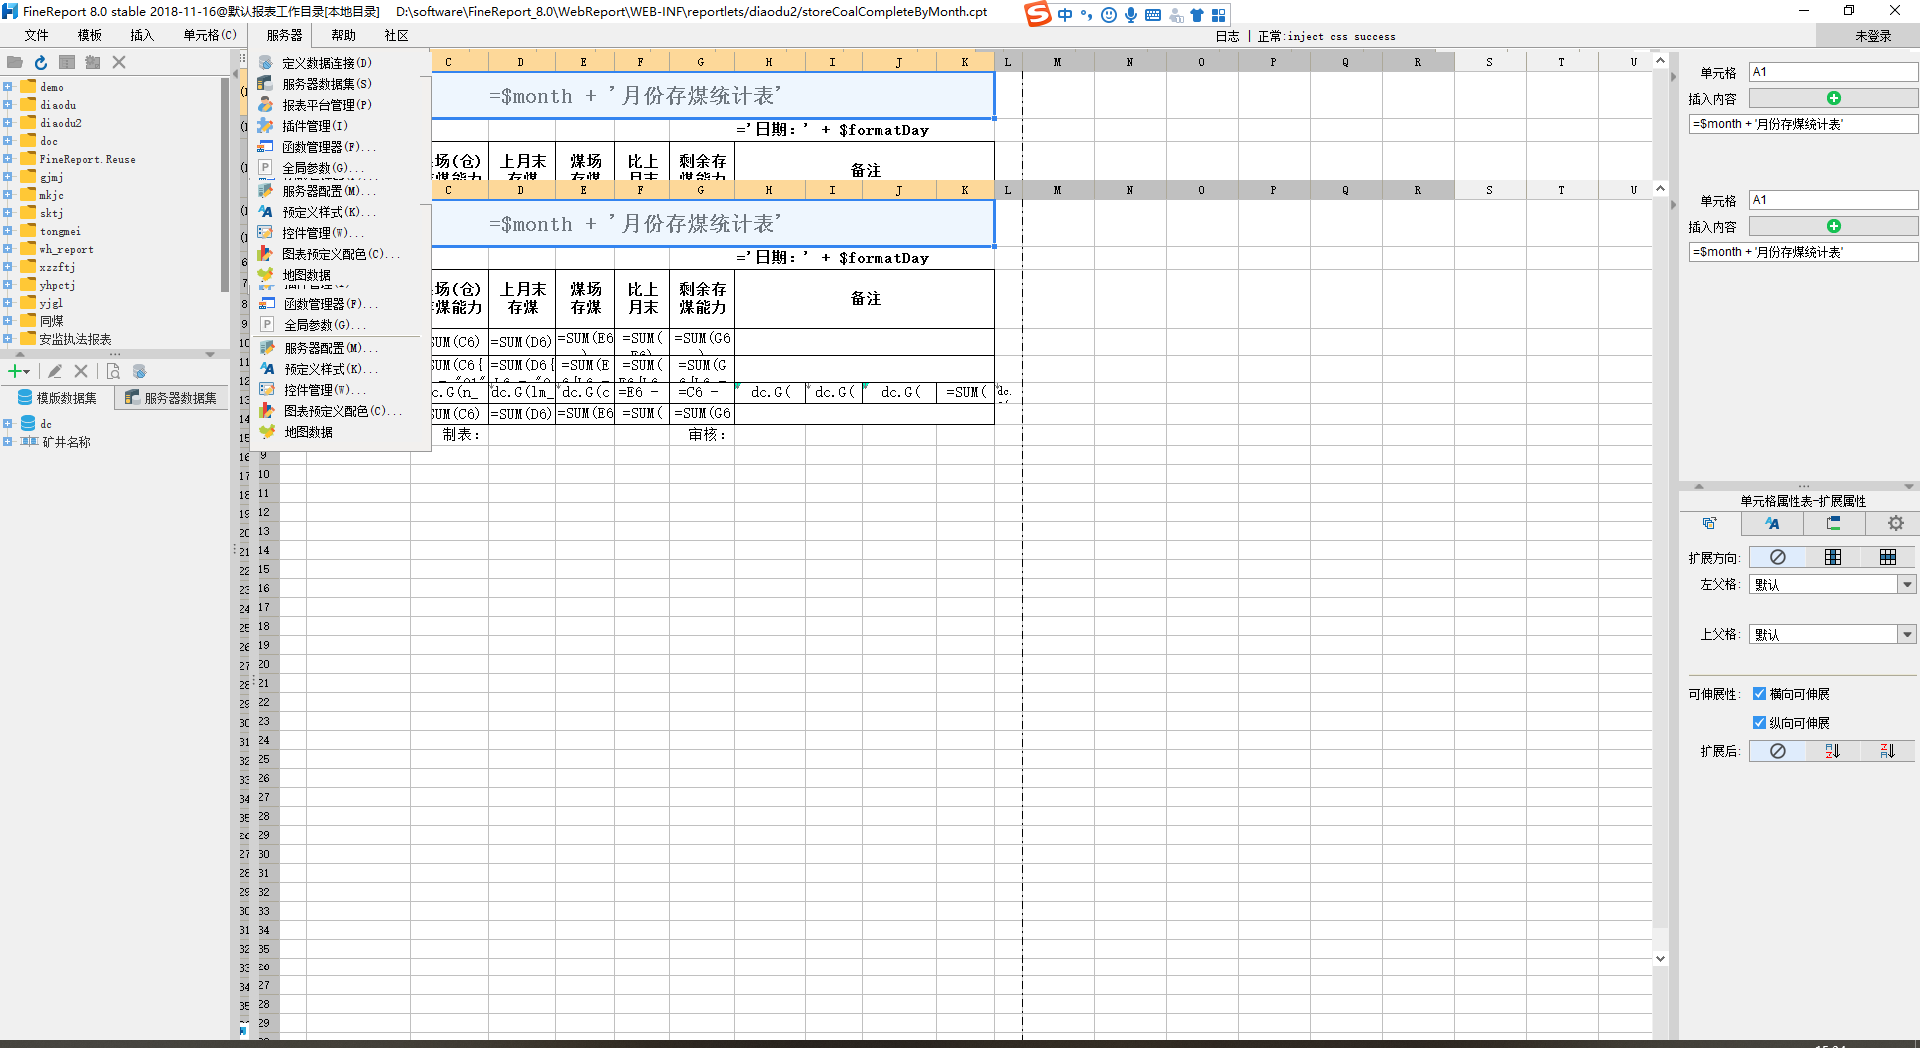Click the green plus add dataset icon

click(x=17, y=371)
